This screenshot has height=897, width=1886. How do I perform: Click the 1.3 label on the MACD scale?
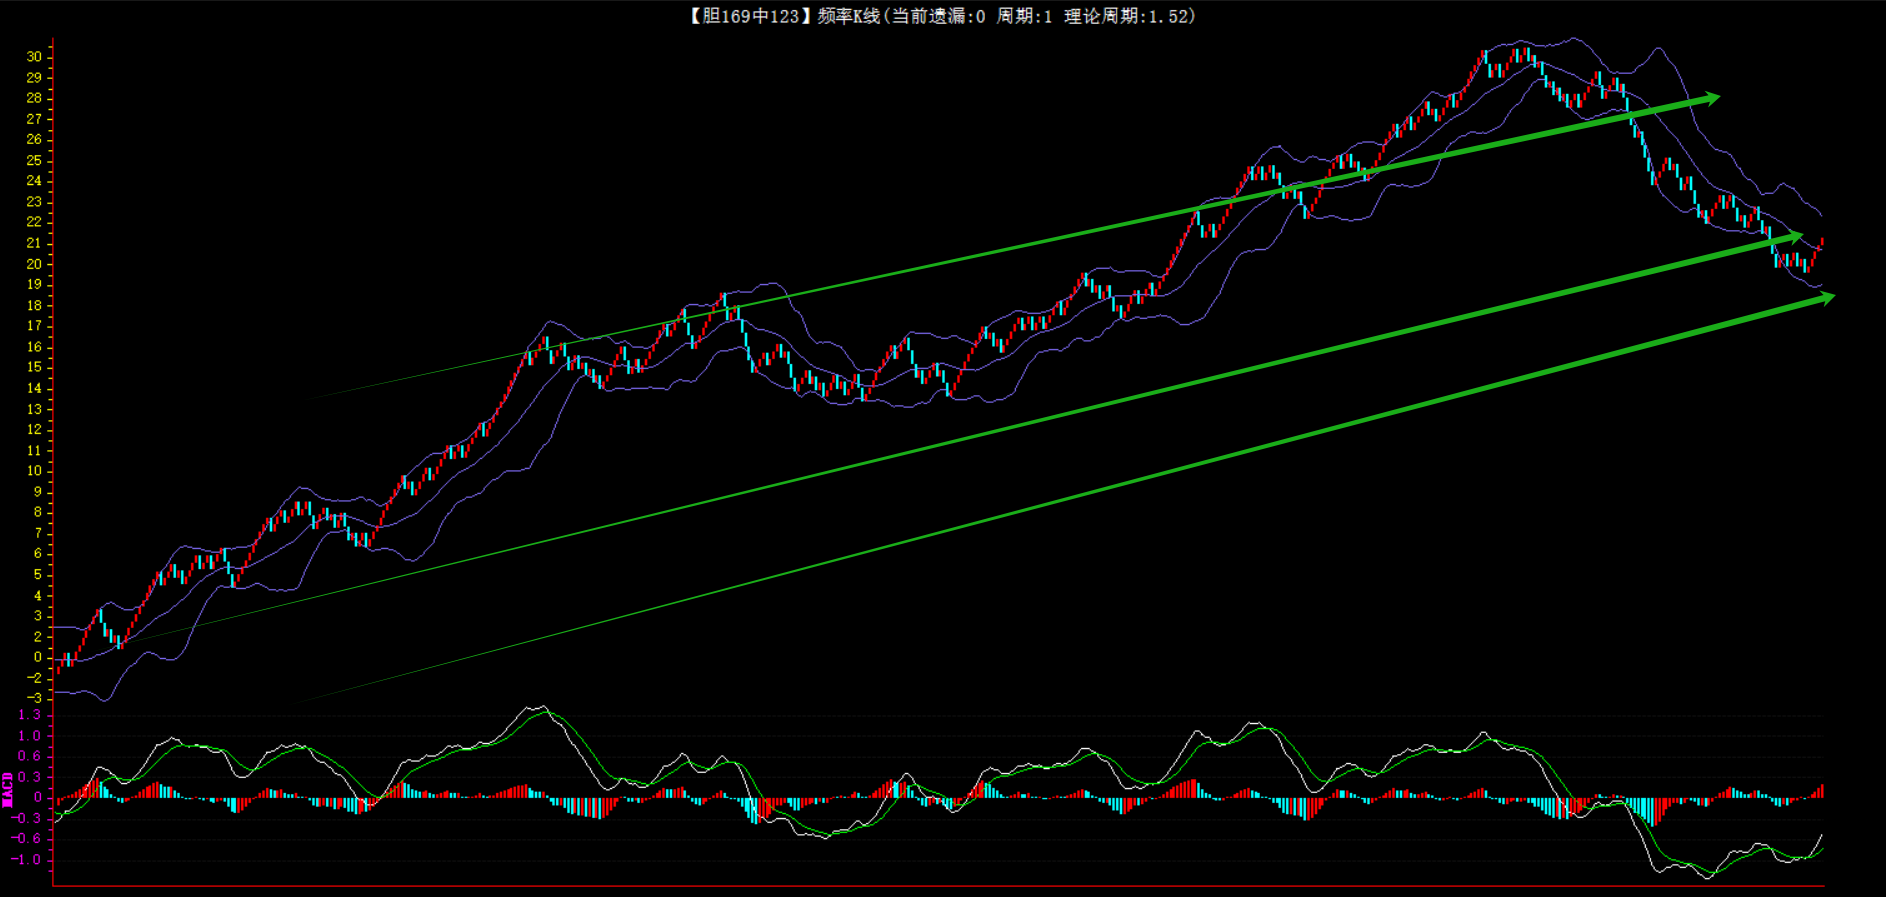[x=29, y=715]
